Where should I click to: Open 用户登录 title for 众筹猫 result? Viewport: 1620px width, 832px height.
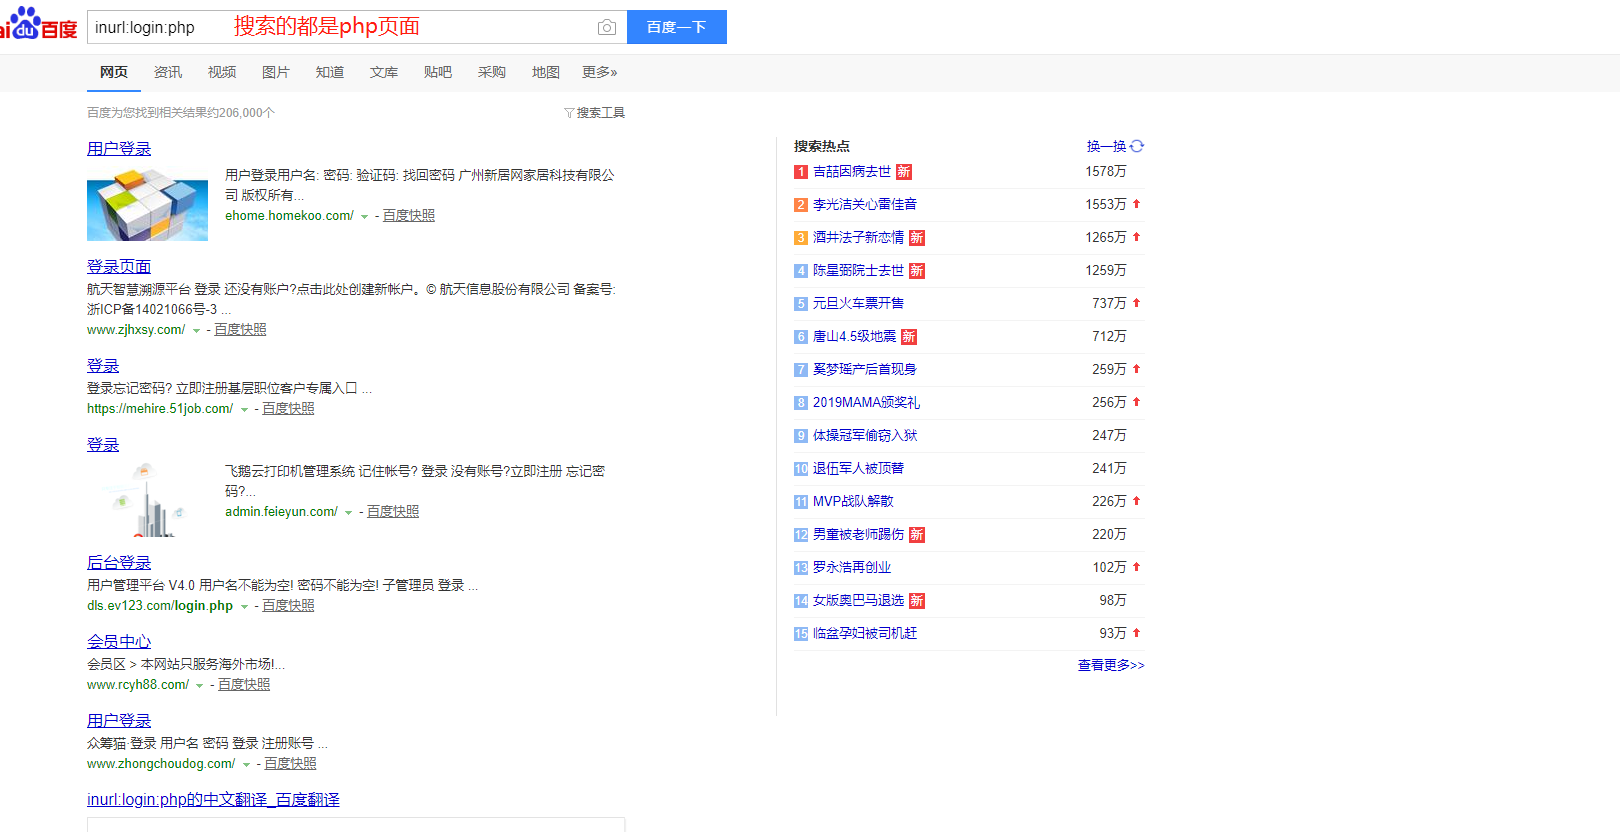pyautogui.click(x=119, y=721)
